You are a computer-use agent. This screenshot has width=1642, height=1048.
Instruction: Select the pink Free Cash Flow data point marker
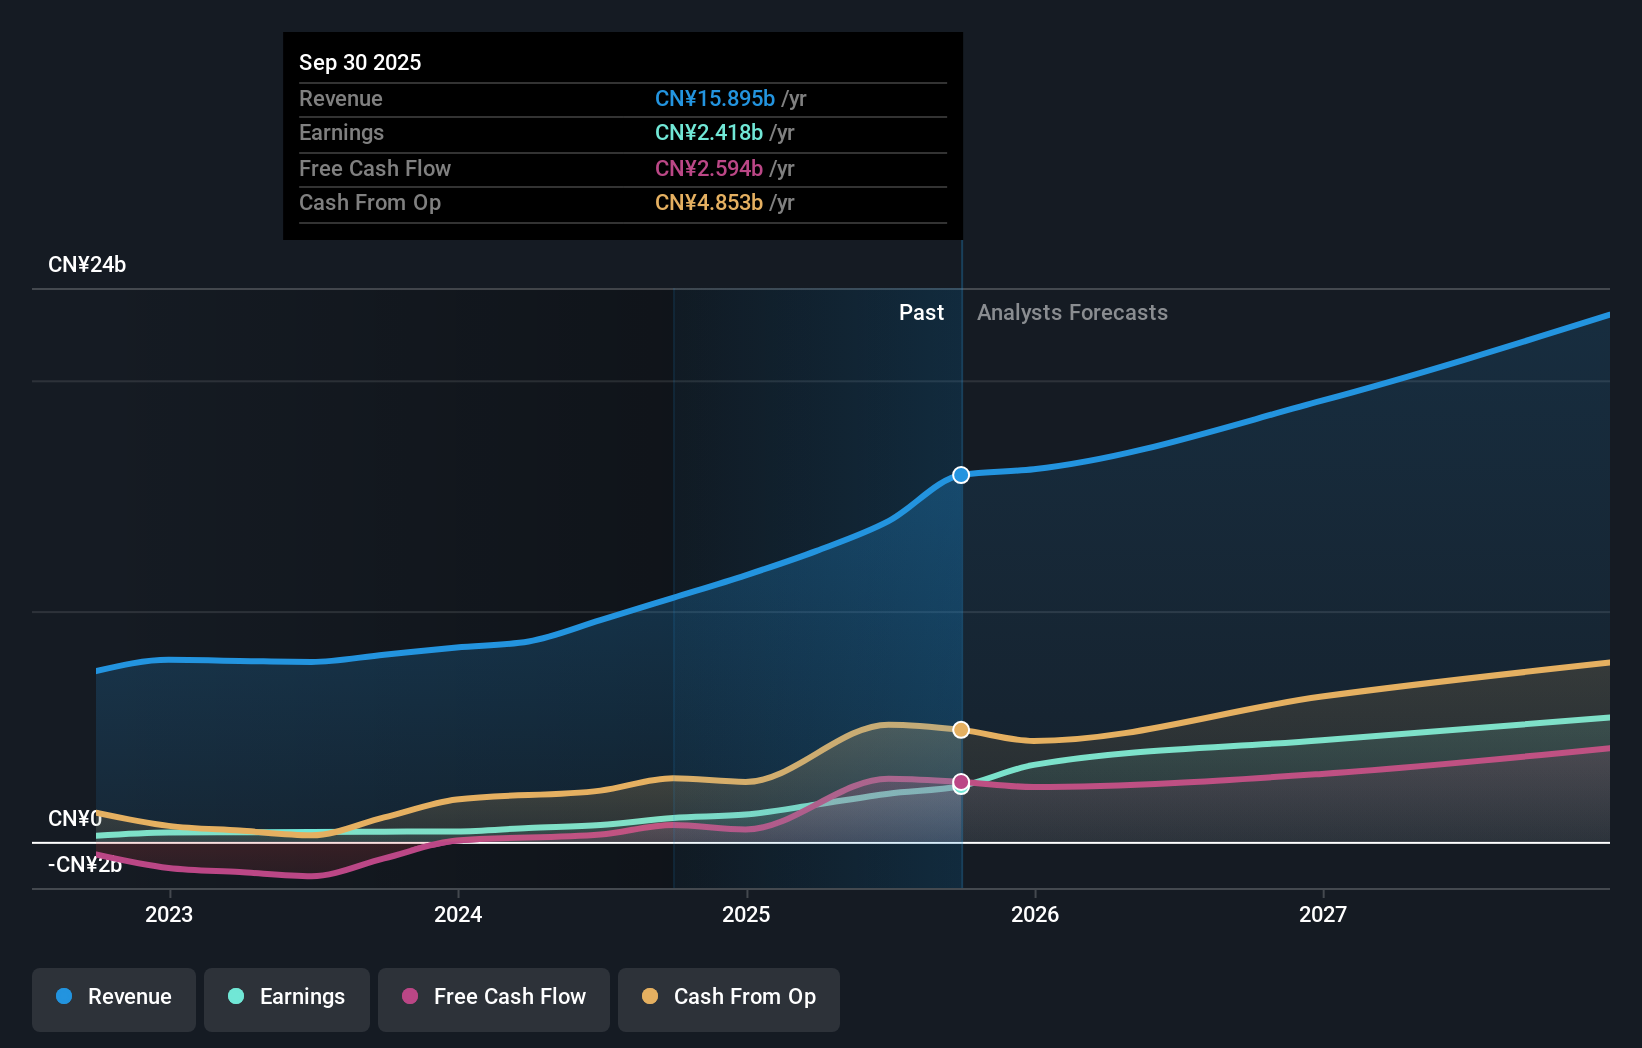(960, 784)
